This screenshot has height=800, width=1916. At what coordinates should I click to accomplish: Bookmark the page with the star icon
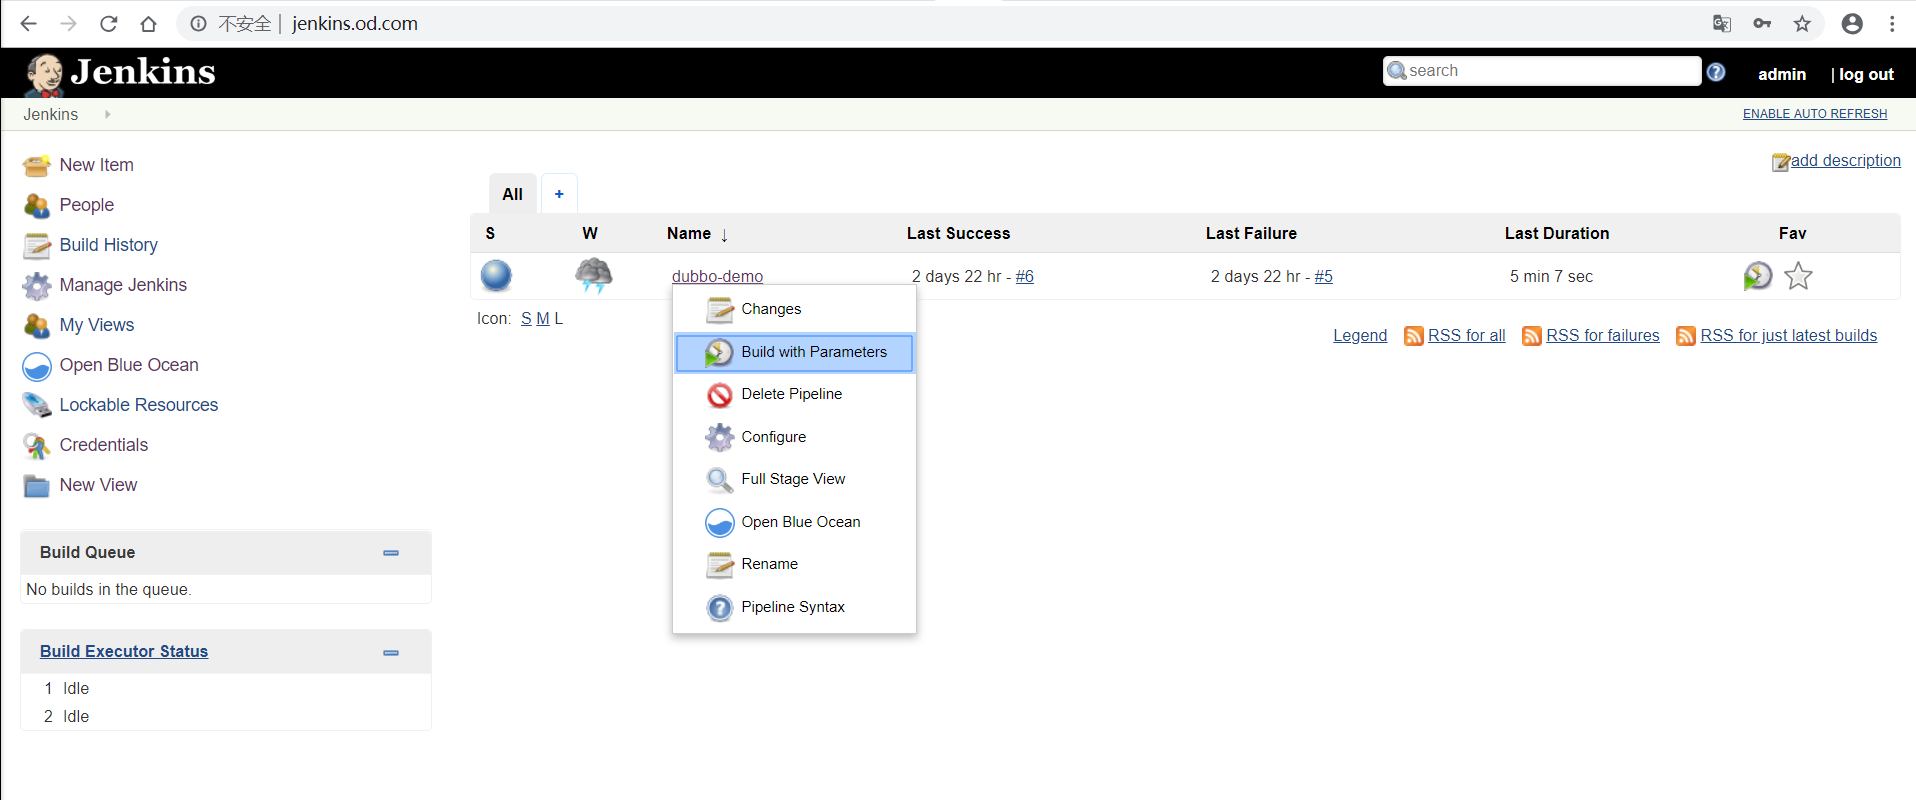pyautogui.click(x=1802, y=24)
